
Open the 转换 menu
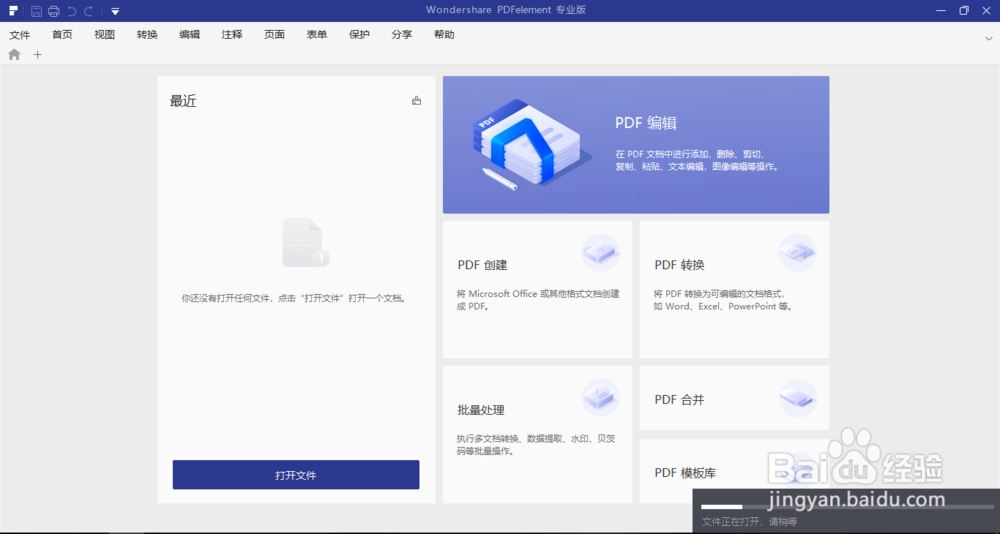[x=147, y=34]
